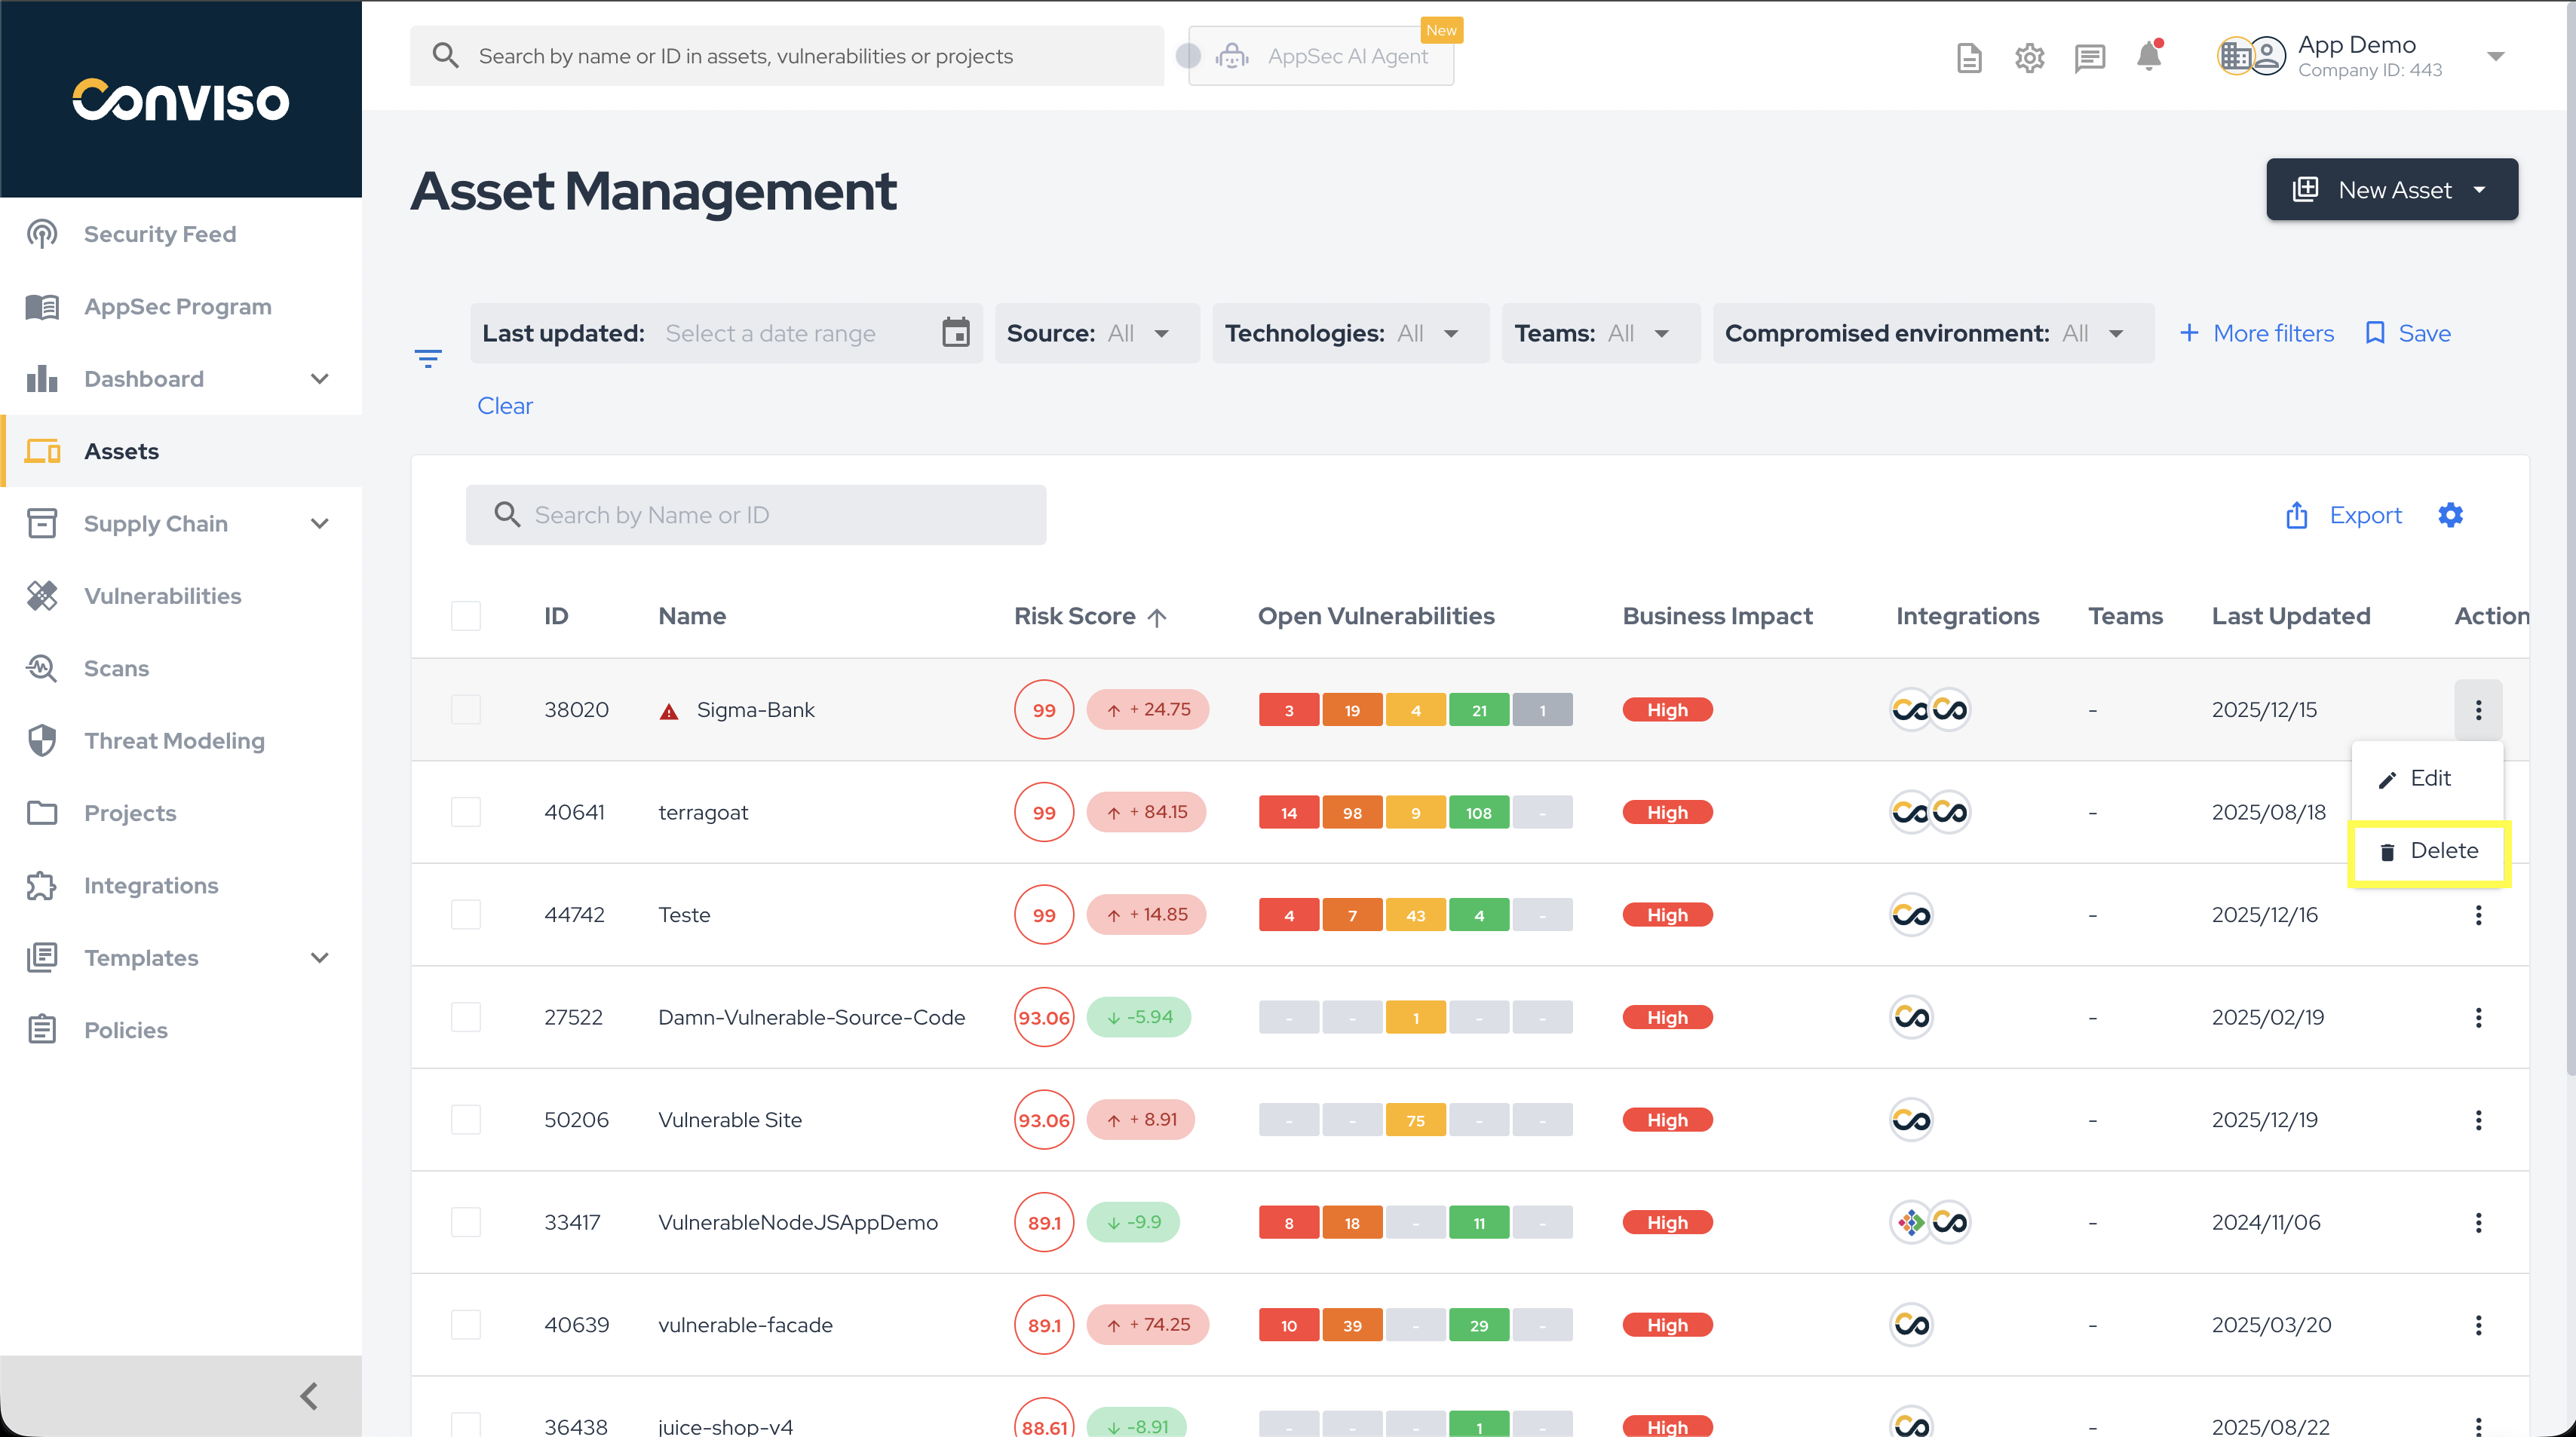Select all assets using the header checkbox
This screenshot has height=1437, width=2576.
(466, 615)
